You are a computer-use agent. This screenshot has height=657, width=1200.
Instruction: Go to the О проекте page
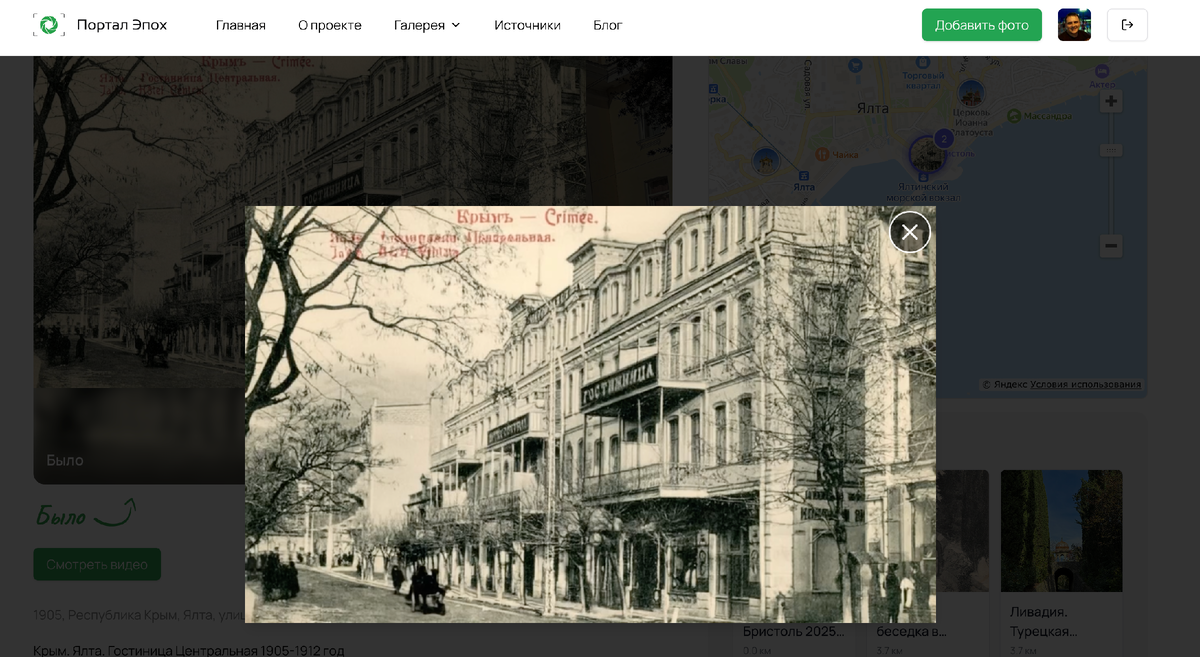[330, 25]
